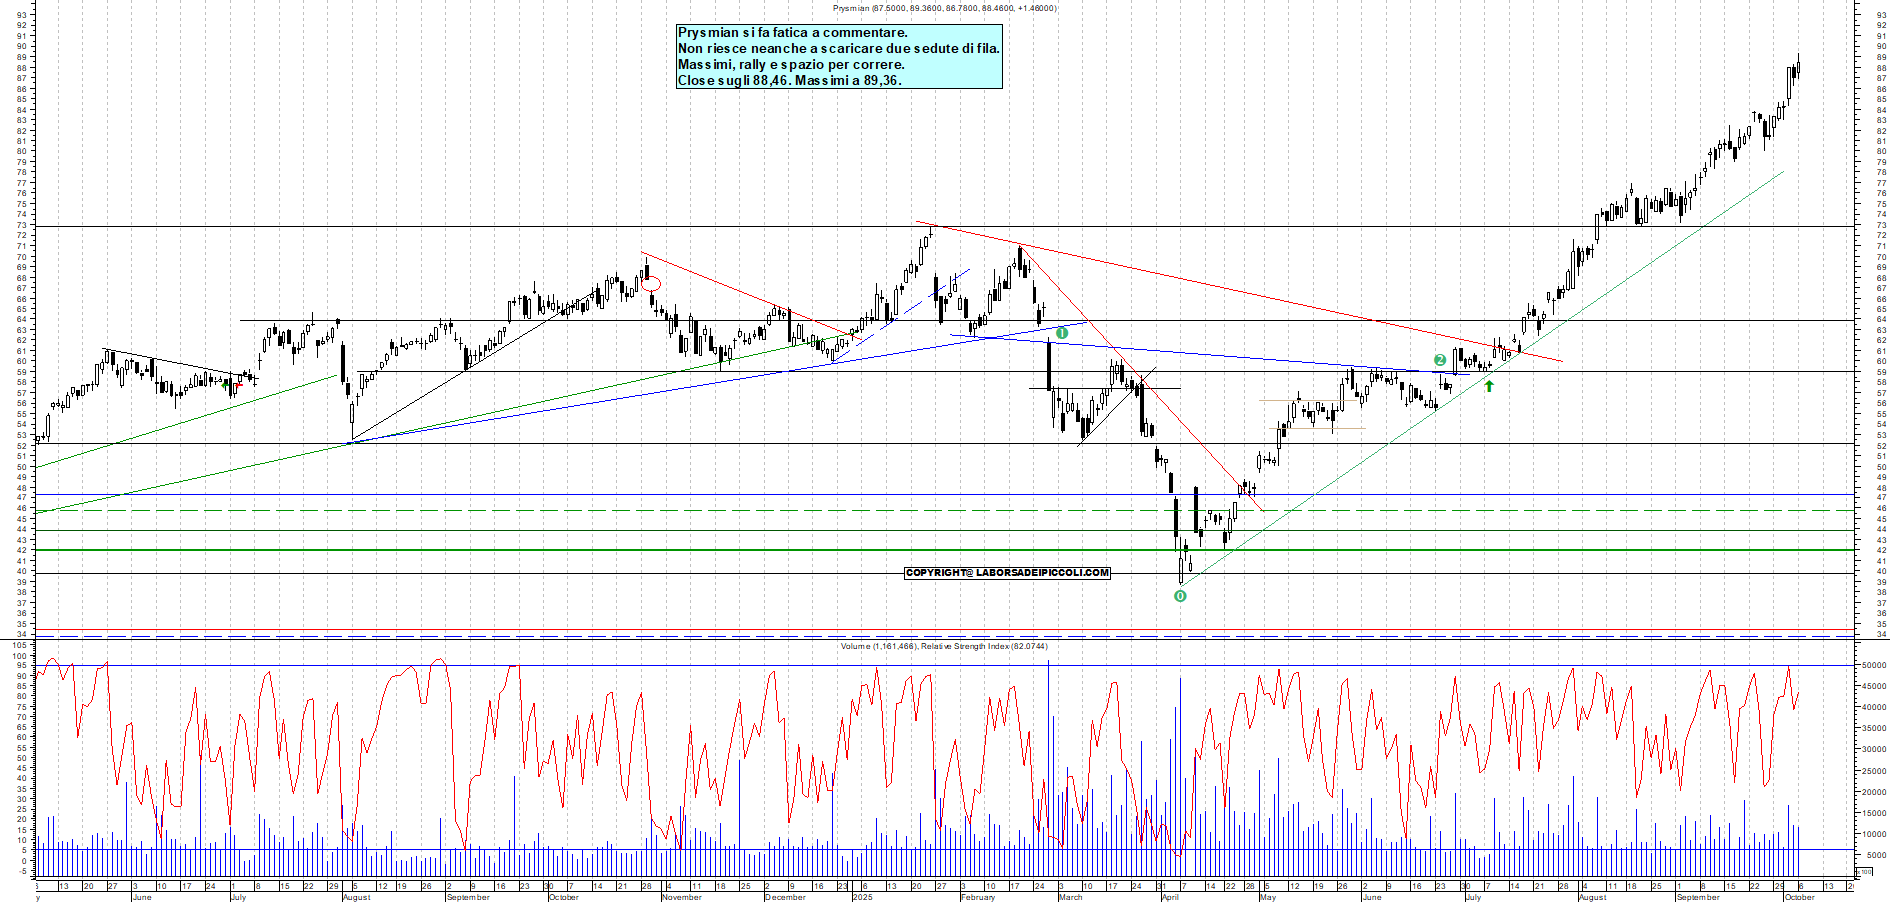Viewport: 1890px width, 902px height.
Task: Select the cyan Prysmian commentary text box
Action: pyautogui.click(x=839, y=57)
